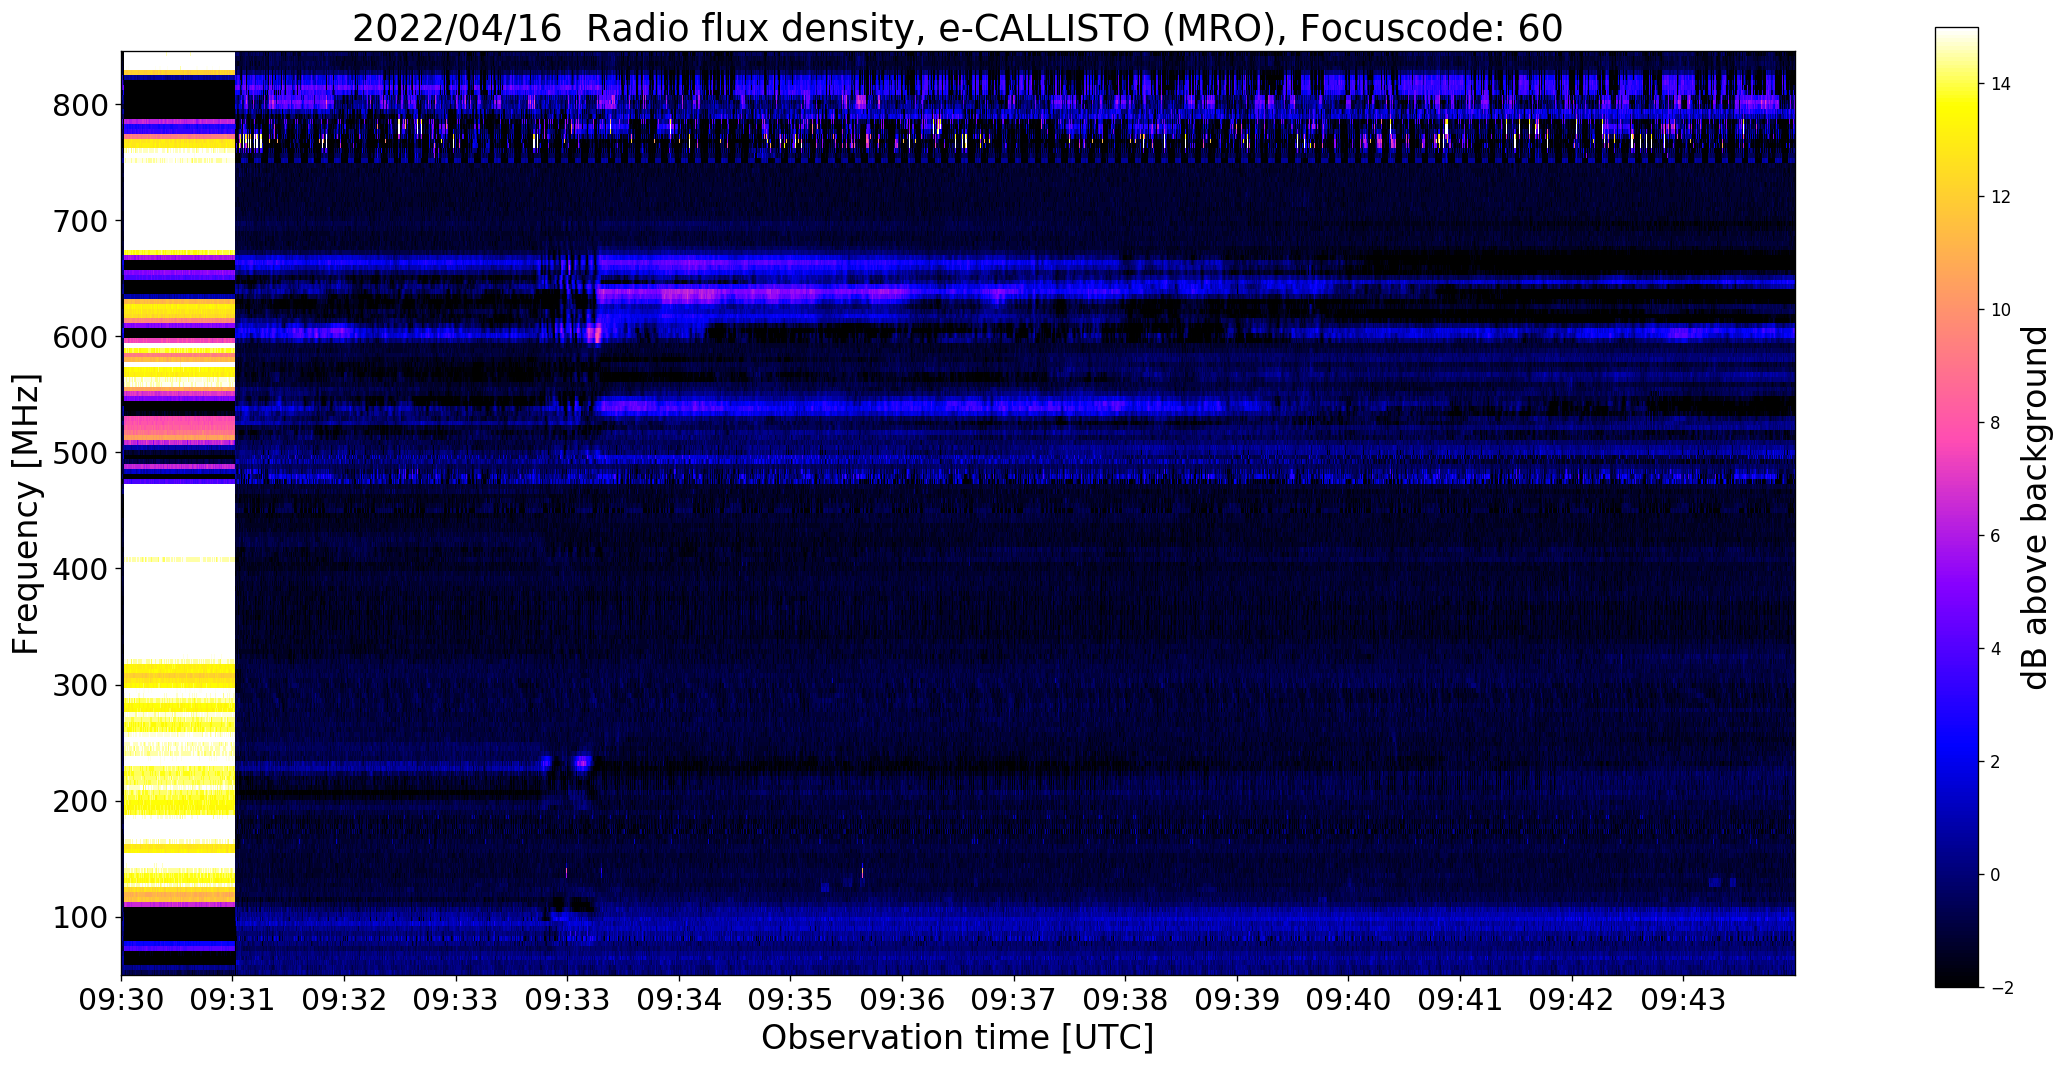Click the 800 frequency tick label
This screenshot has width=2066, height=1067.
pyautogui.click(x=80, y=105)
